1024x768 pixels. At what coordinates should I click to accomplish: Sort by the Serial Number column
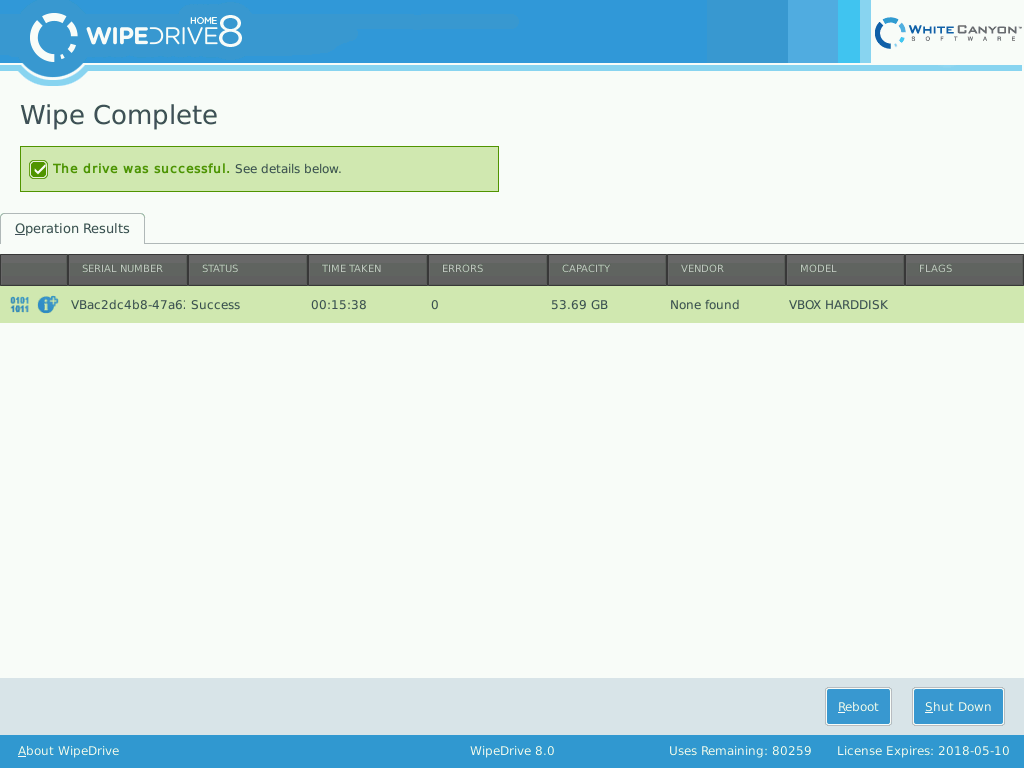click(x=128, y=269)
